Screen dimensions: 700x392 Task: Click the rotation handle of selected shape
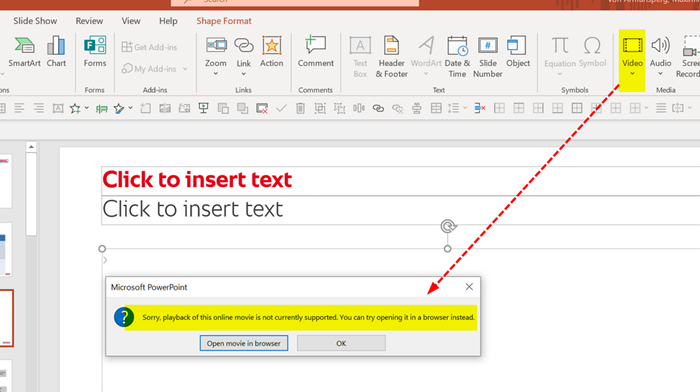(x=448, y=226)
